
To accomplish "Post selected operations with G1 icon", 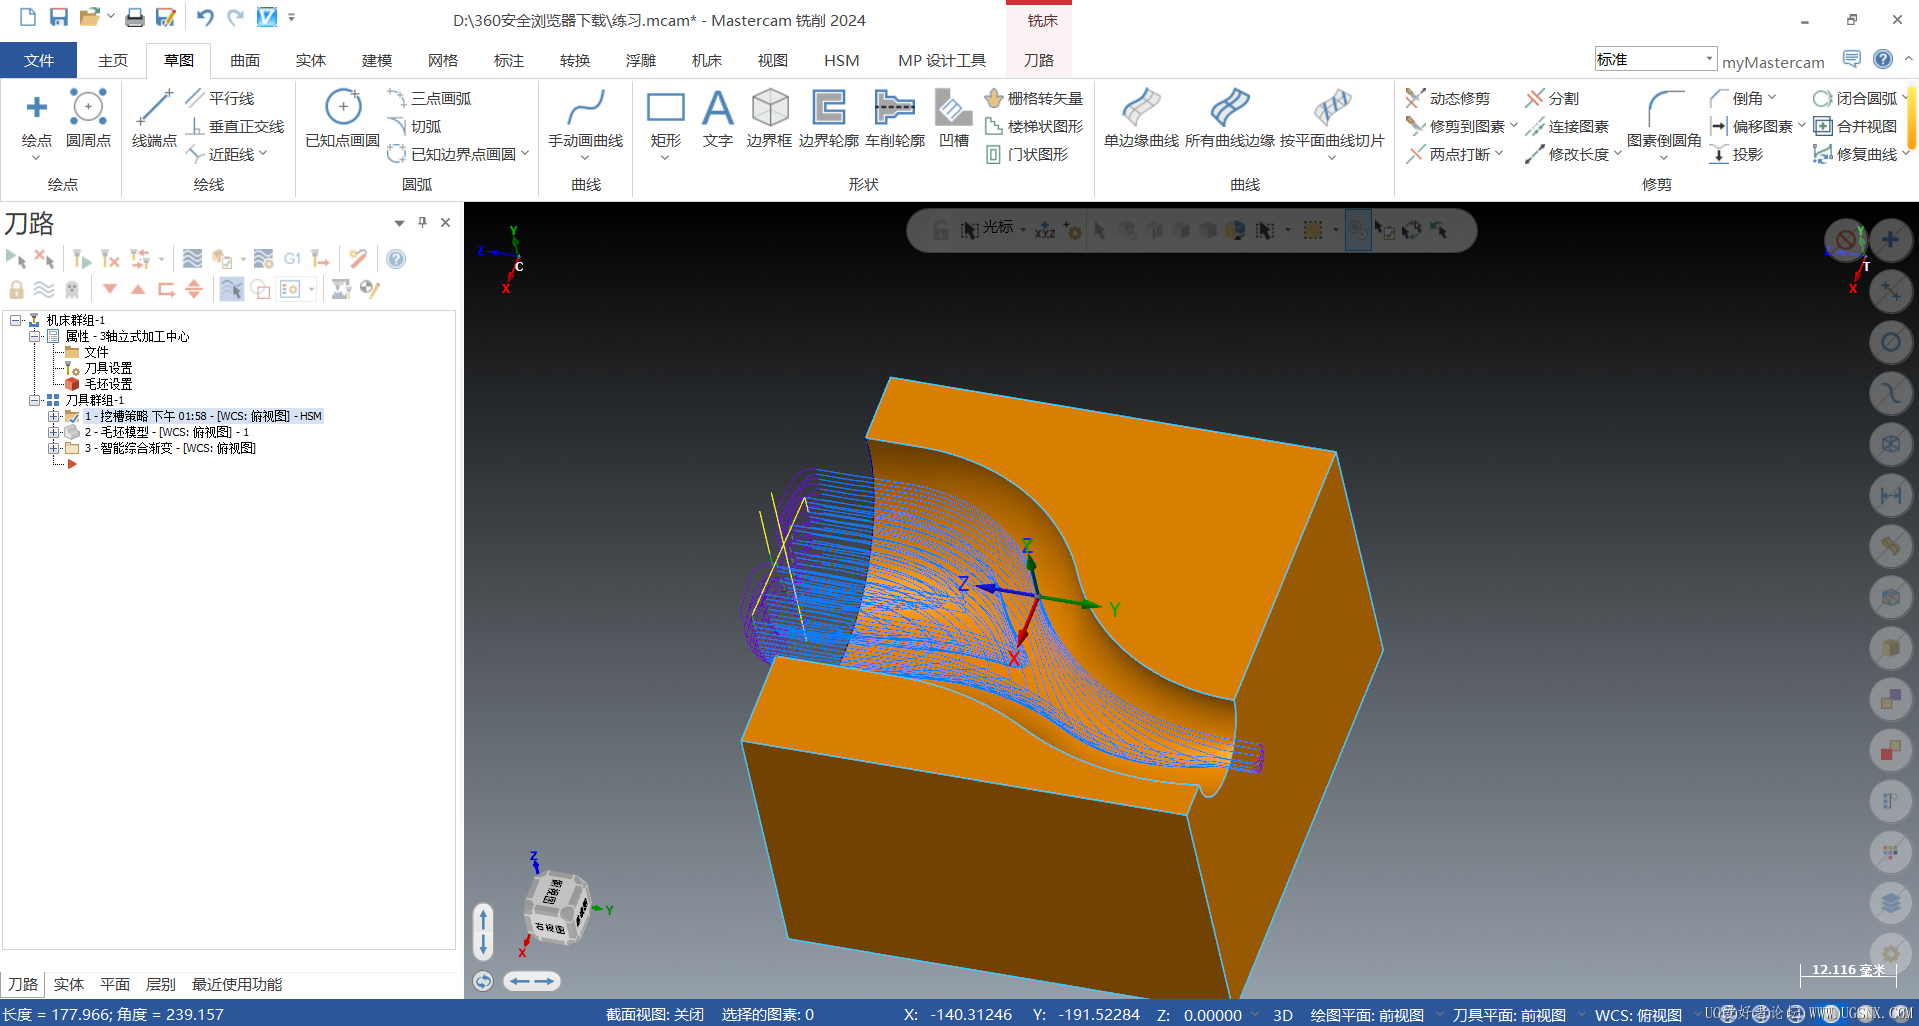I will pos(292,259).
